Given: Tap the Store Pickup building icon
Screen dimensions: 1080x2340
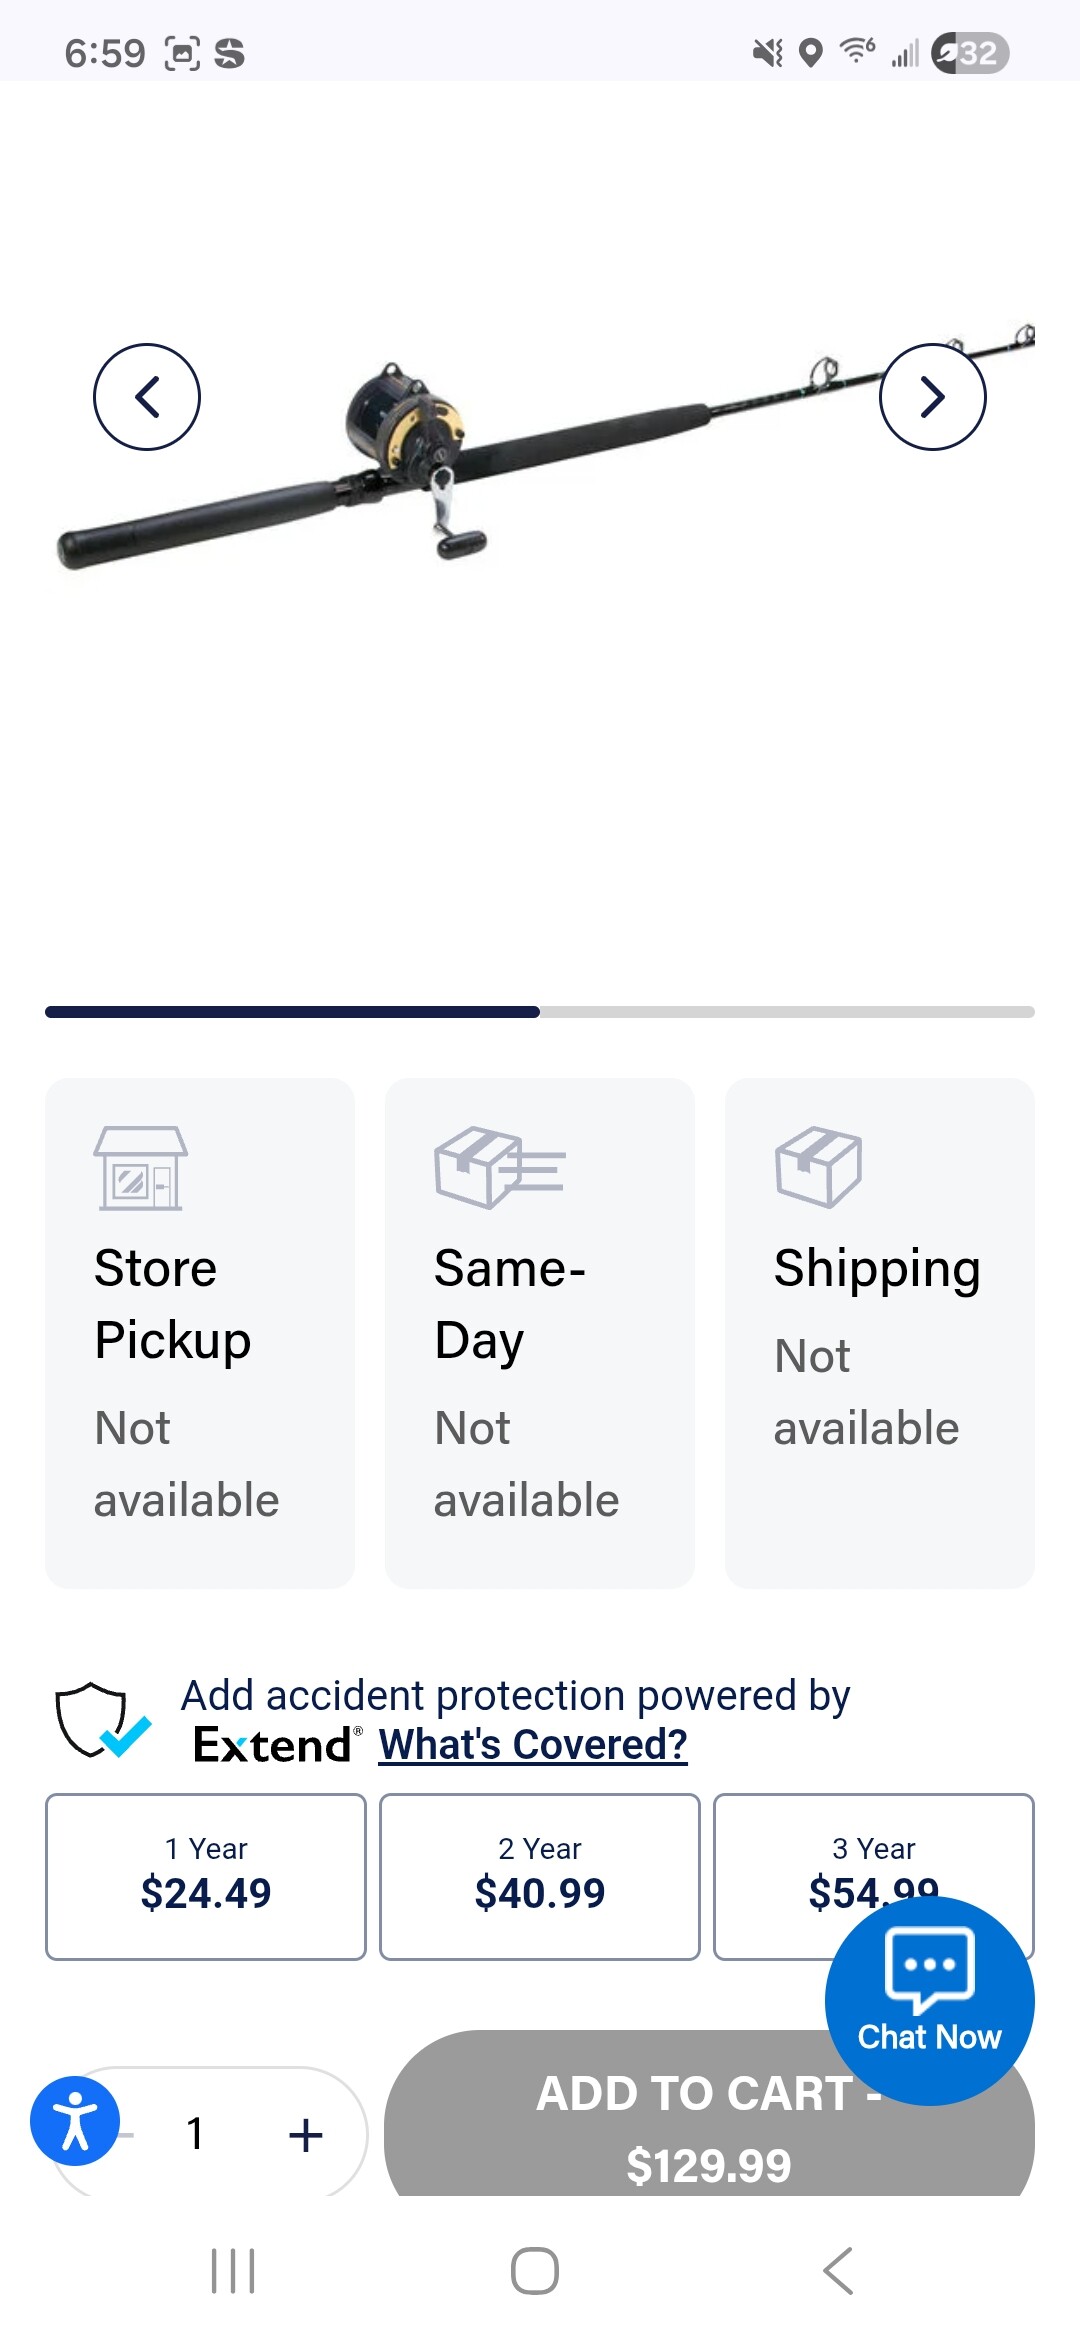Looking at the screenshot, I should [140, 1168].
